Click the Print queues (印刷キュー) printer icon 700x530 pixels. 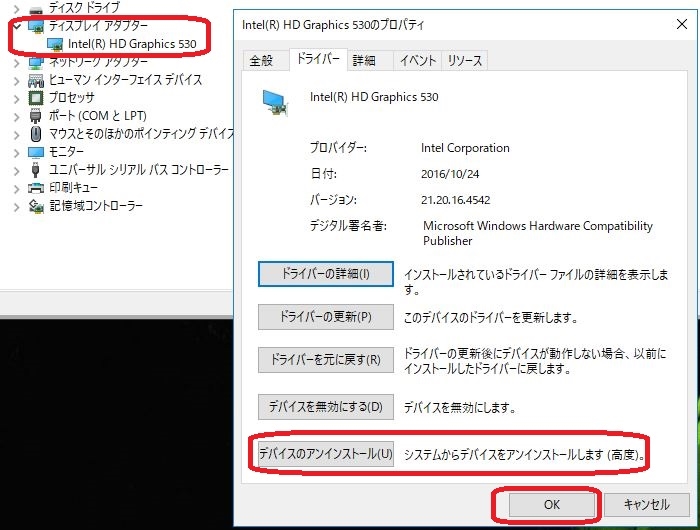coord(36,188)
